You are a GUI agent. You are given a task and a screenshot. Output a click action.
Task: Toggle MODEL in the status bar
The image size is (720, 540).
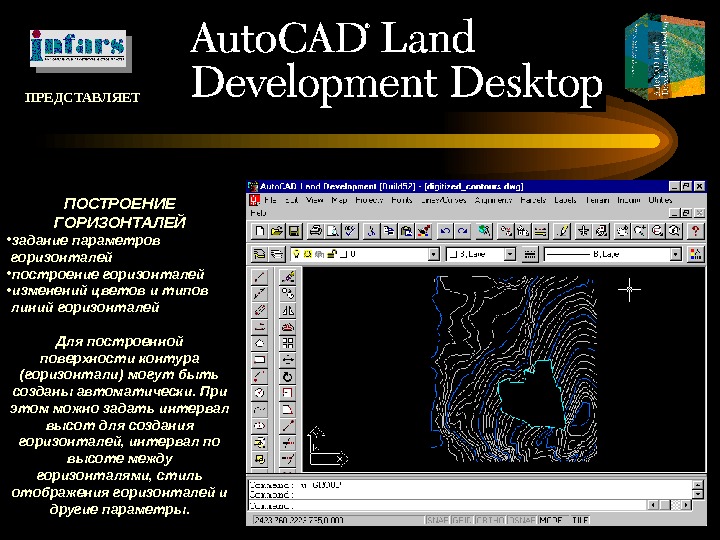tap(551, 520)
